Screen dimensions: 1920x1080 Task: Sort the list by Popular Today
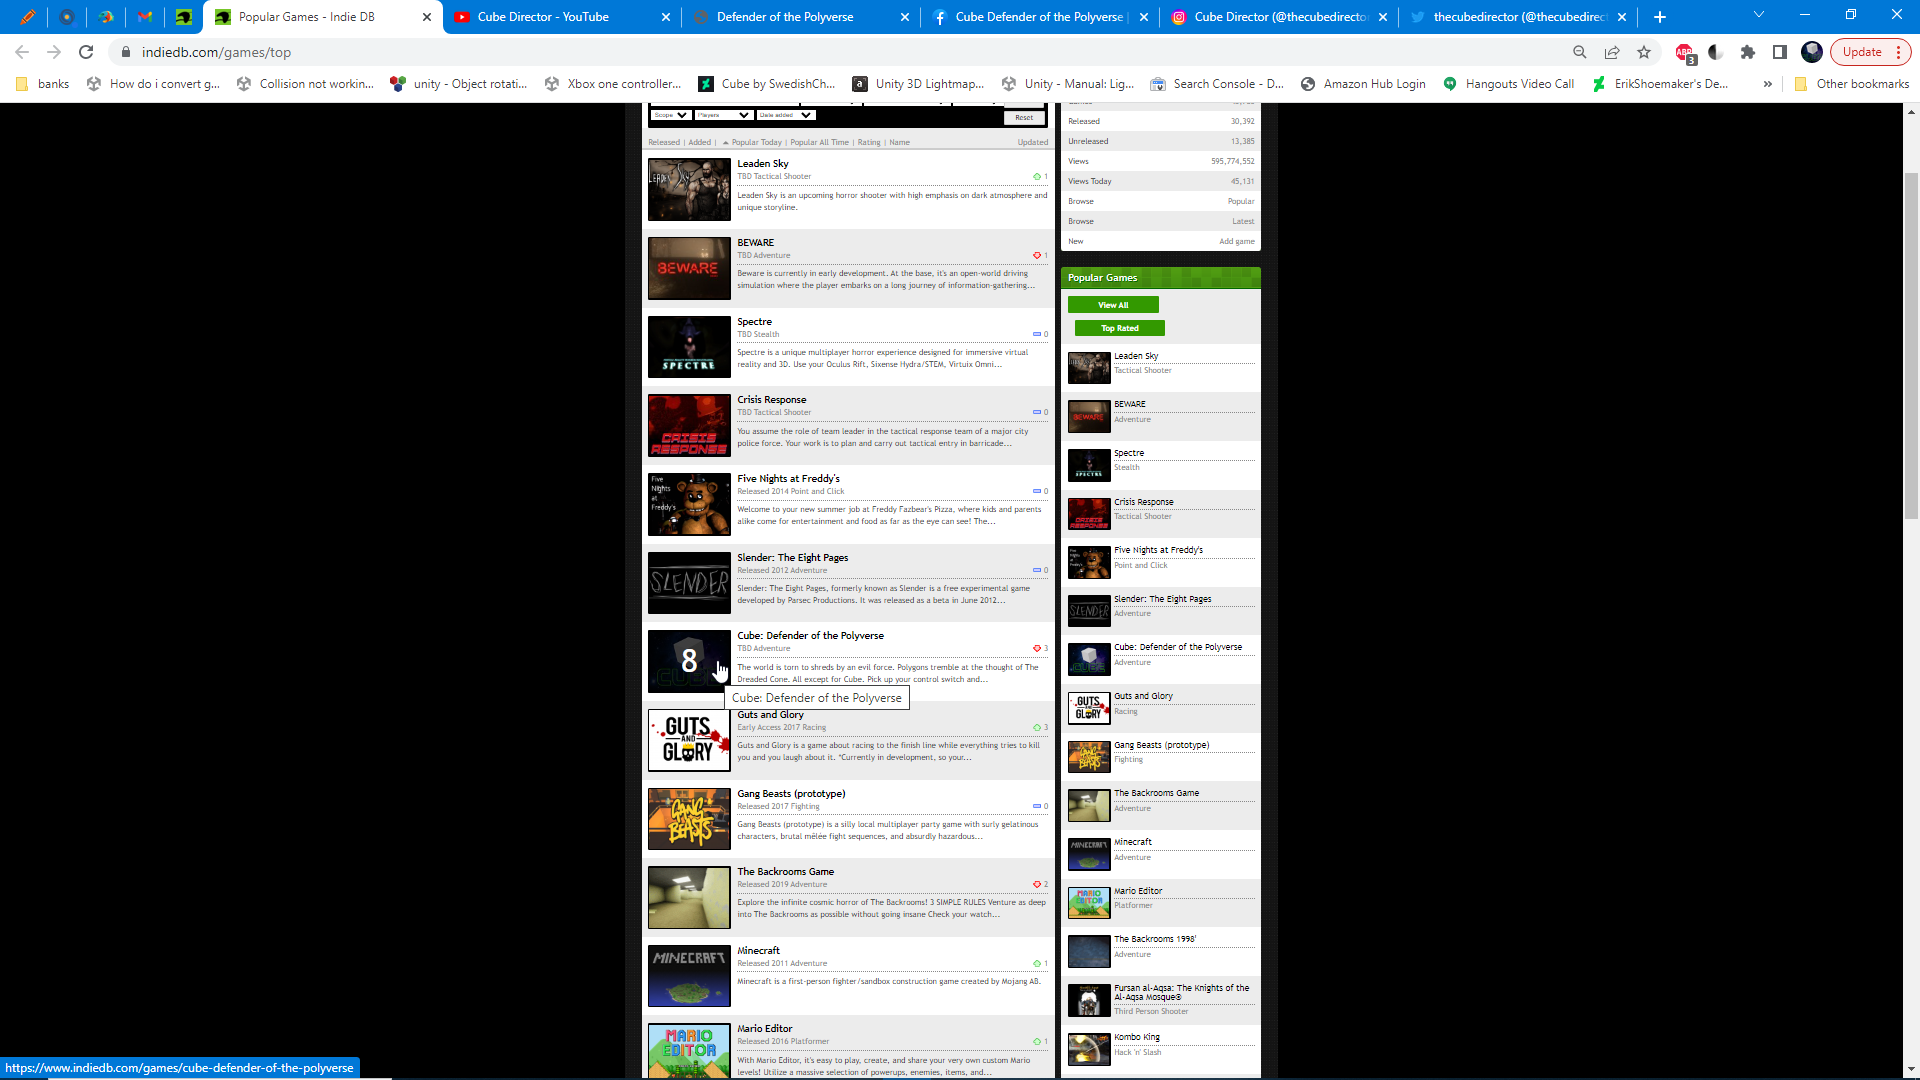tap(756, 142)
